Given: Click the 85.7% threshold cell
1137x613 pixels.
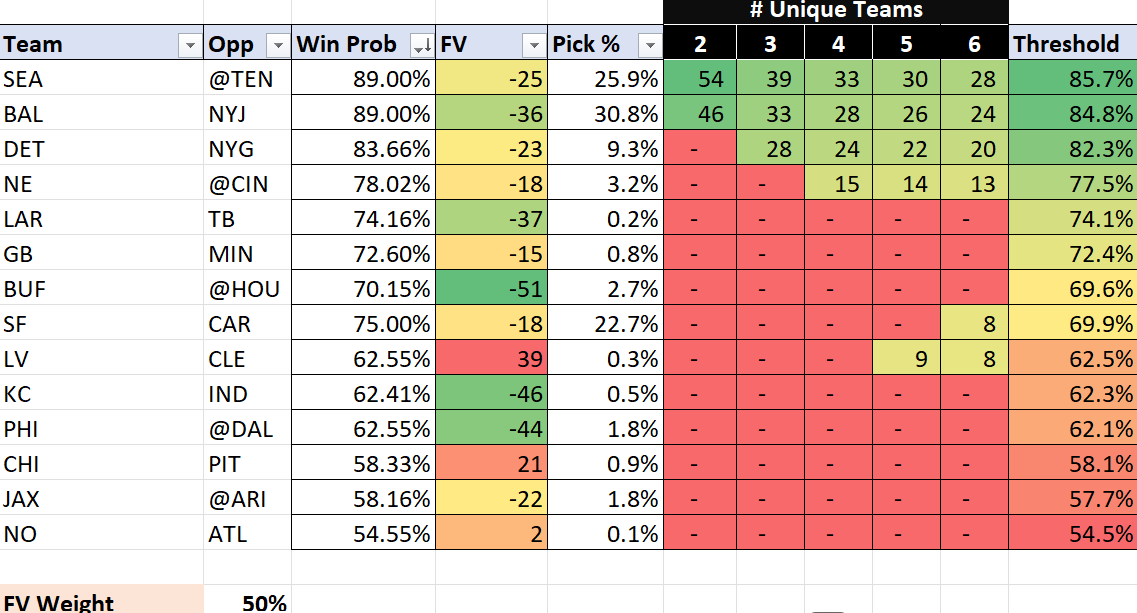Looking at the screenshot, I should pyautogui.click(x=1071, y=79).
